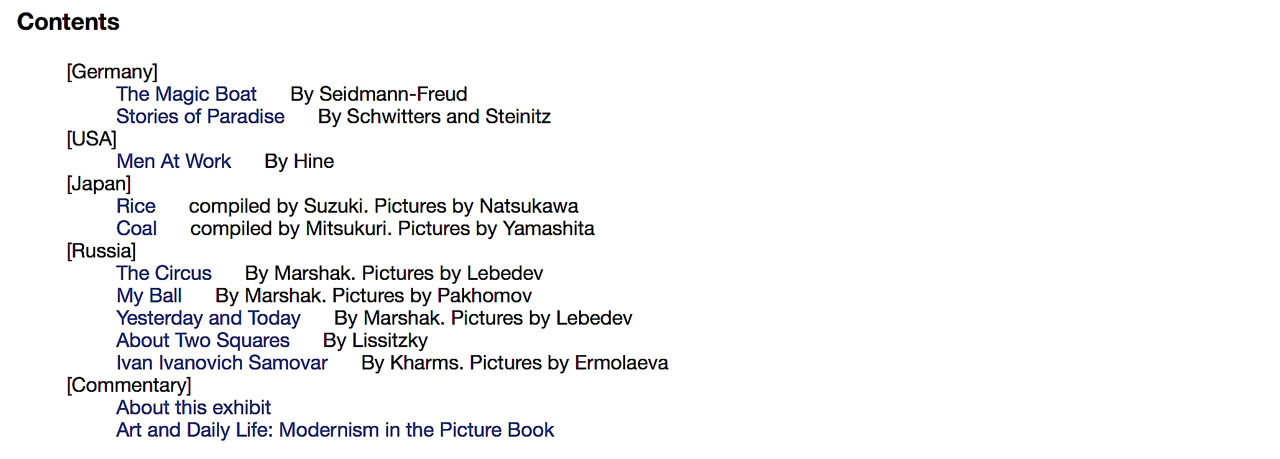Open About Two Squares link
Image resolution: width=1280 pixels, height=459 pixels.
pos(203,341)
